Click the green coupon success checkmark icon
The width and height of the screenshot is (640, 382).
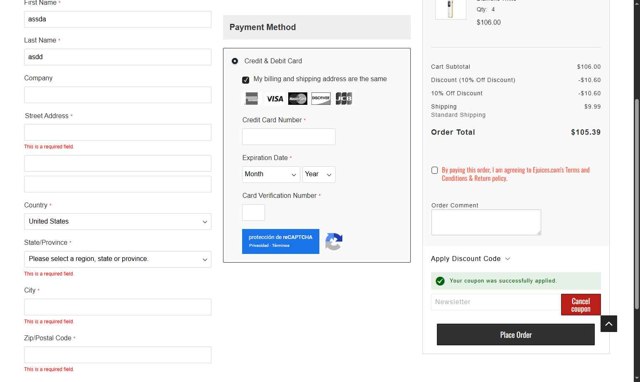440,281
